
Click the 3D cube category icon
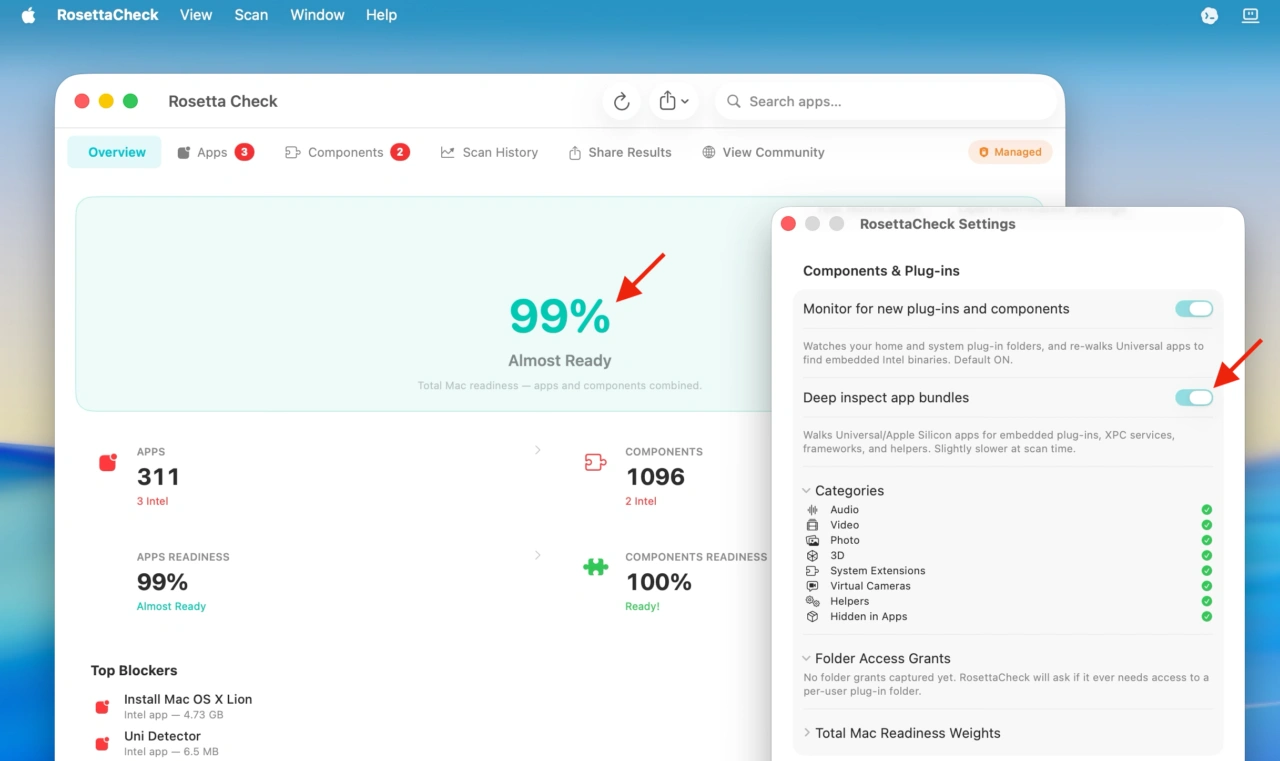(812, 555)
